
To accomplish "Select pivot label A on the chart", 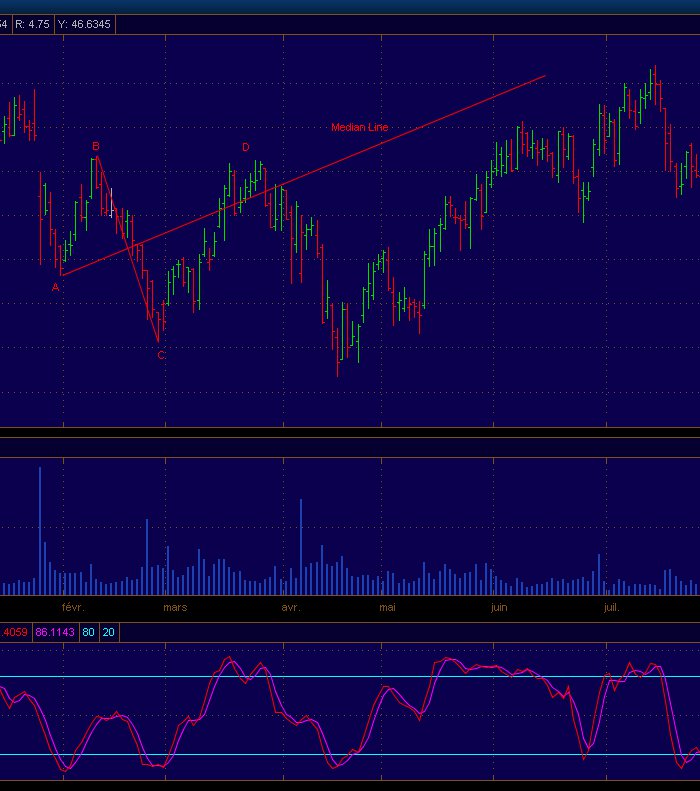I will (55, 288).
